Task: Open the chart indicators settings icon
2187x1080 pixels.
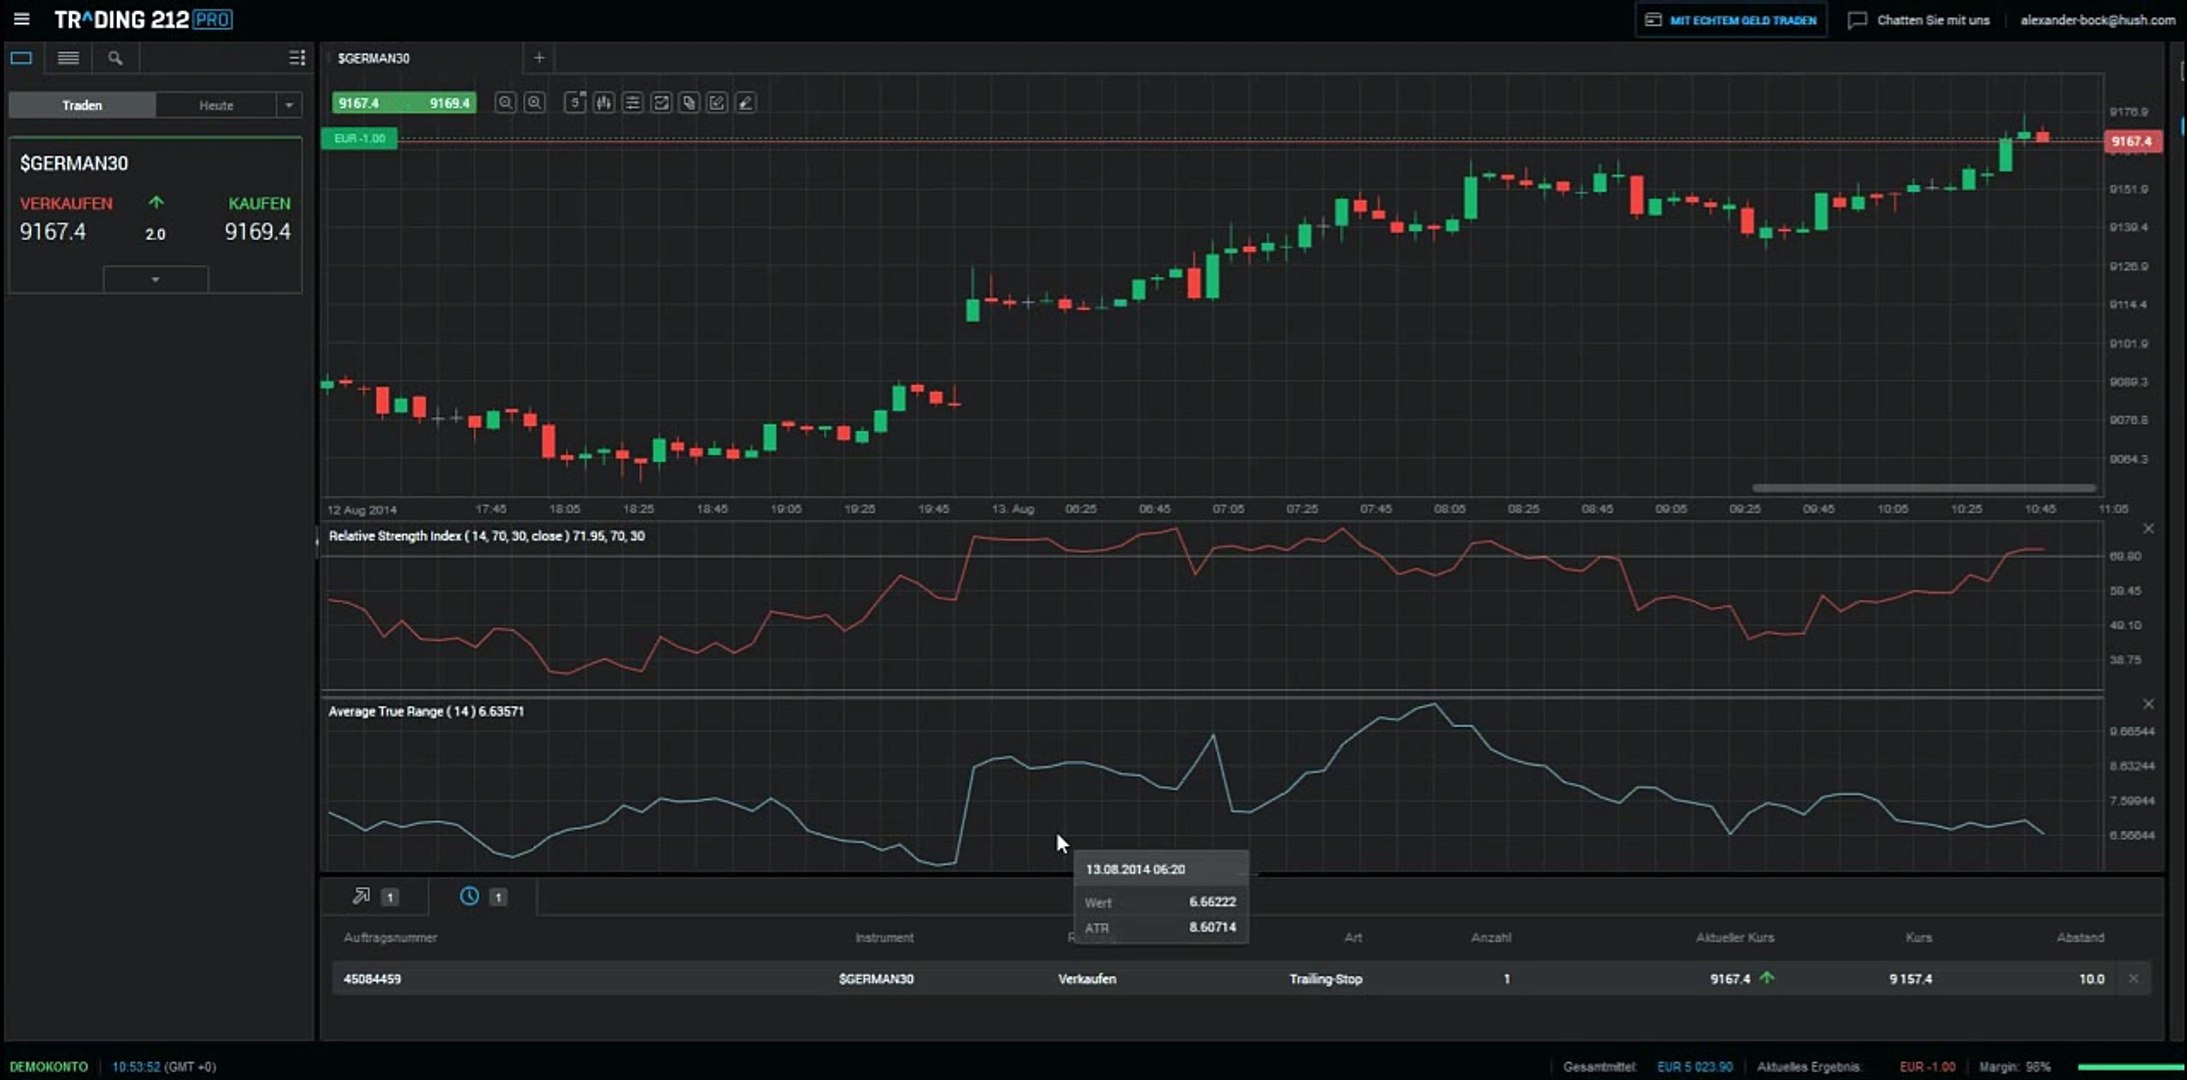Action: 632,103
